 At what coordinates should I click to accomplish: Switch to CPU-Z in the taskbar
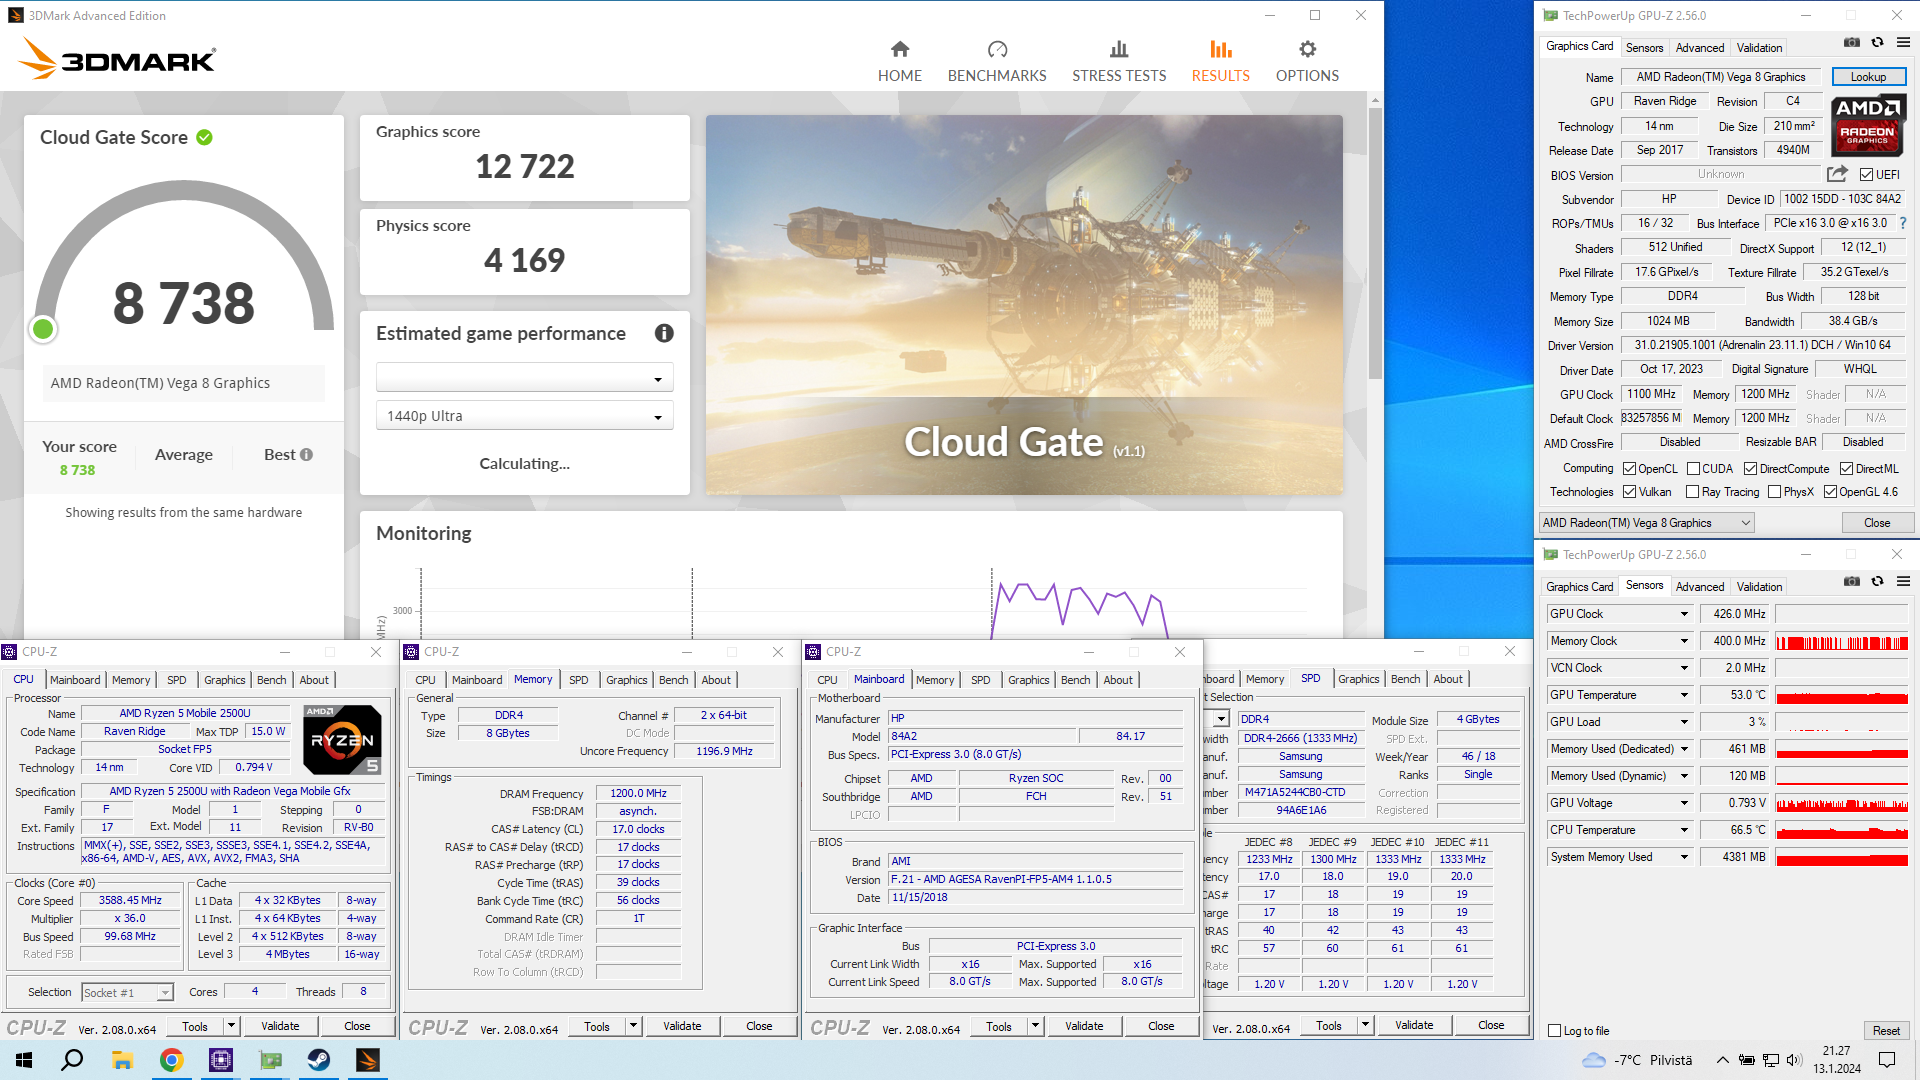220,1060
